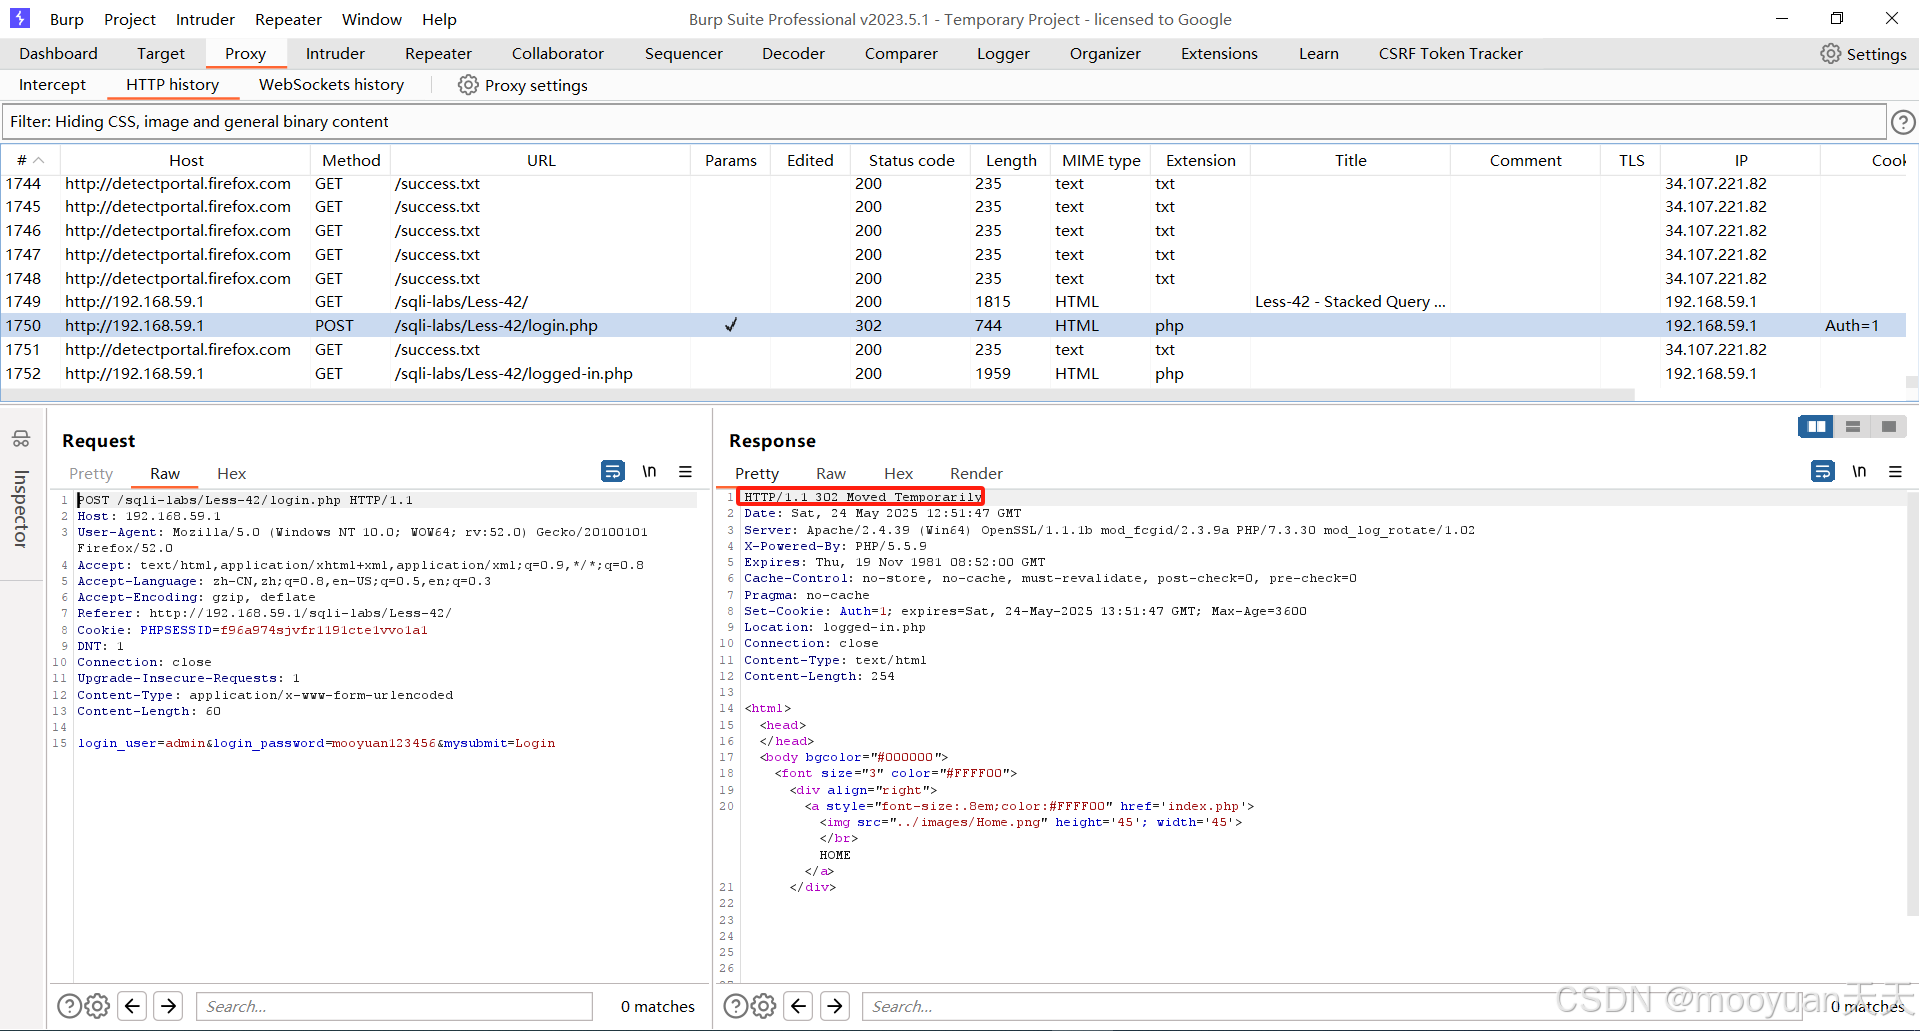Viewport: 1920px width, 1031px height.
Task: Open Request panel hamburger menu
Action: [x=686, y=471]
